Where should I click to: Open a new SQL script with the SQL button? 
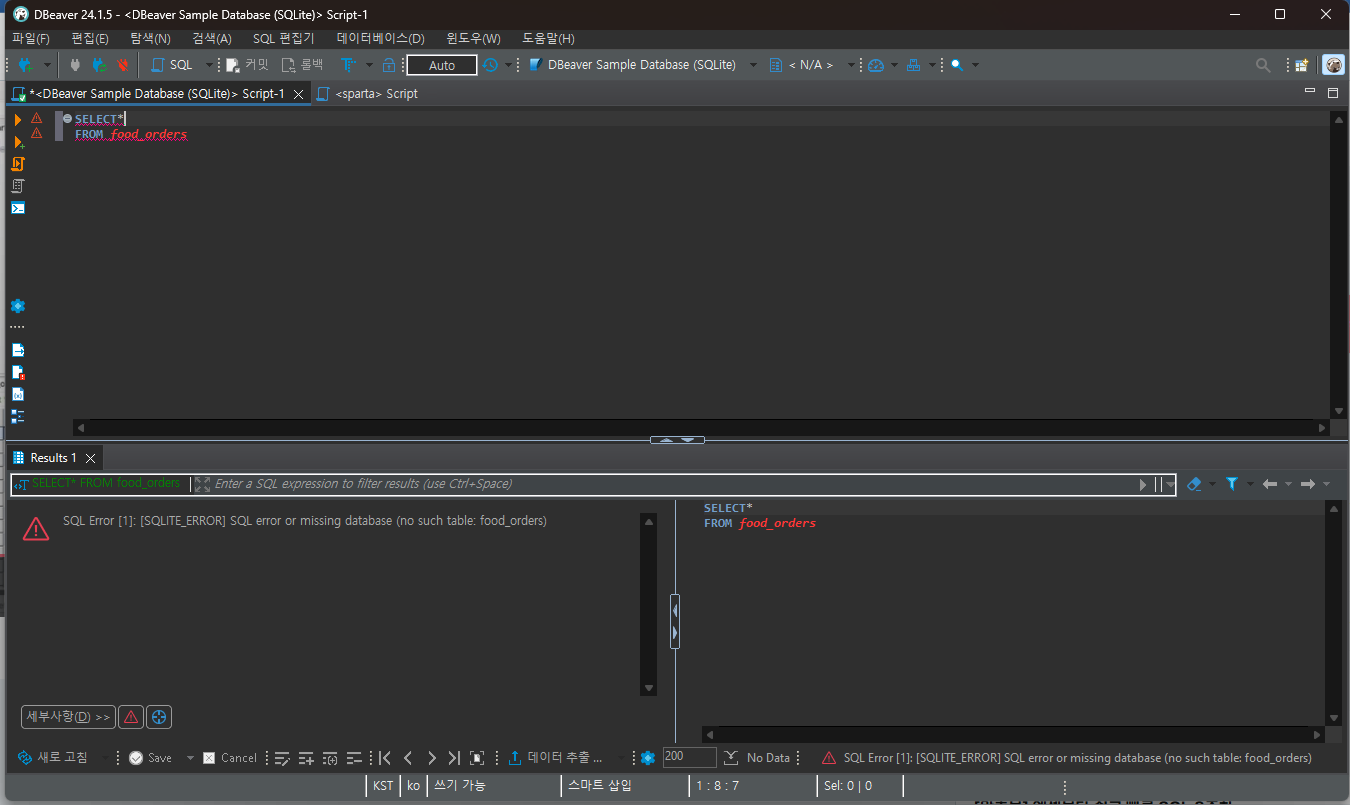coord(172,65)
